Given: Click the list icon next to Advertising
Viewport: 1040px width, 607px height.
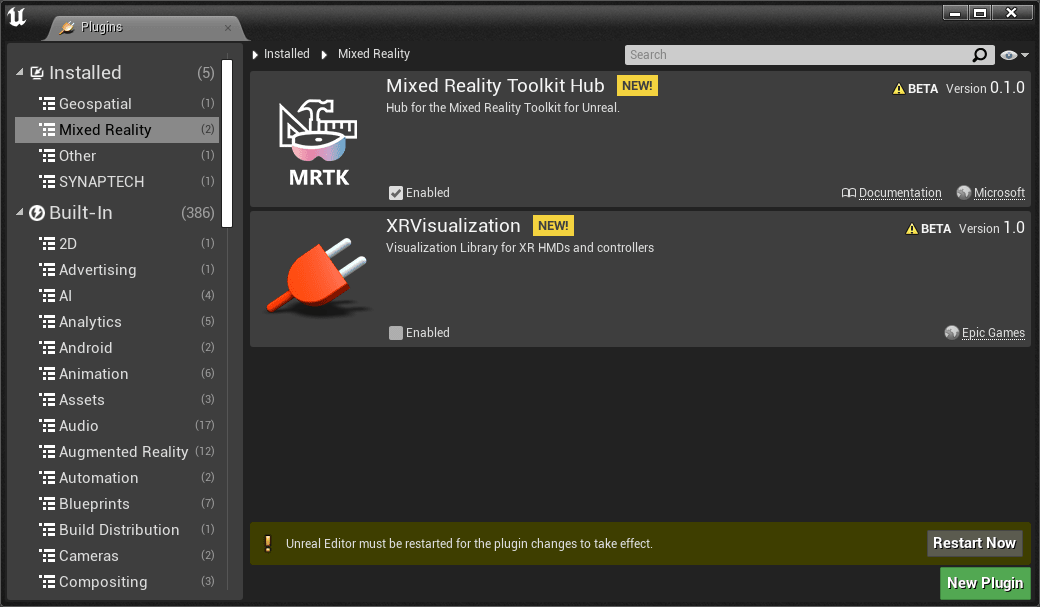Looking at the screenshot, I should coord(47,269).
